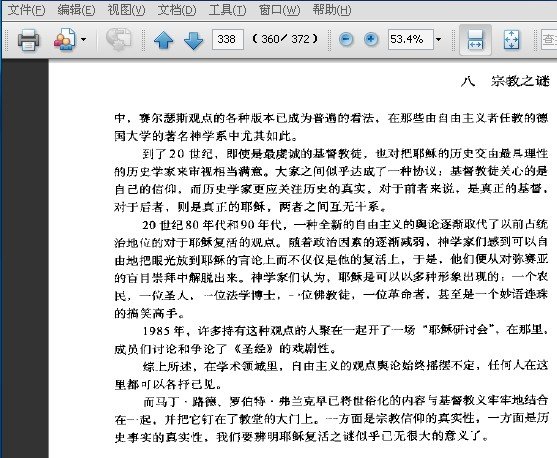Open the 视图(V) menu
The image size is (557, 458).
126,10
